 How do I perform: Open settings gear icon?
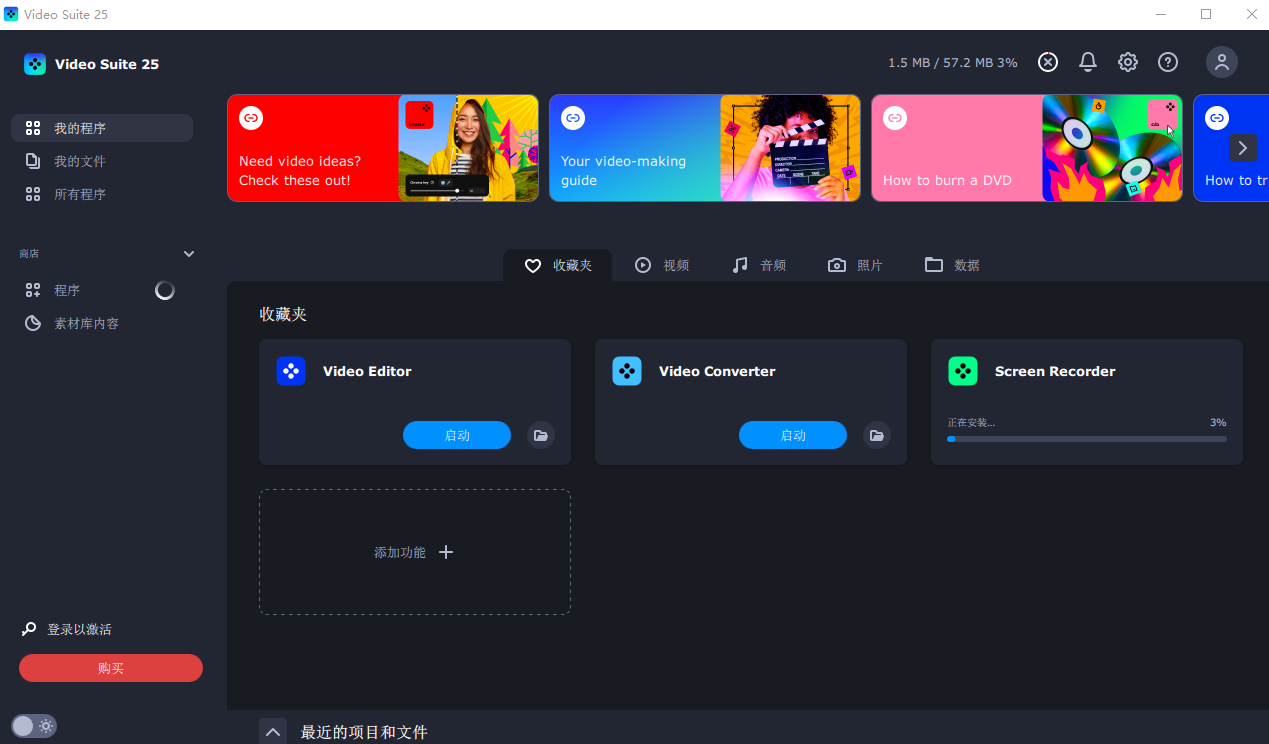[x=1128, y=62]
